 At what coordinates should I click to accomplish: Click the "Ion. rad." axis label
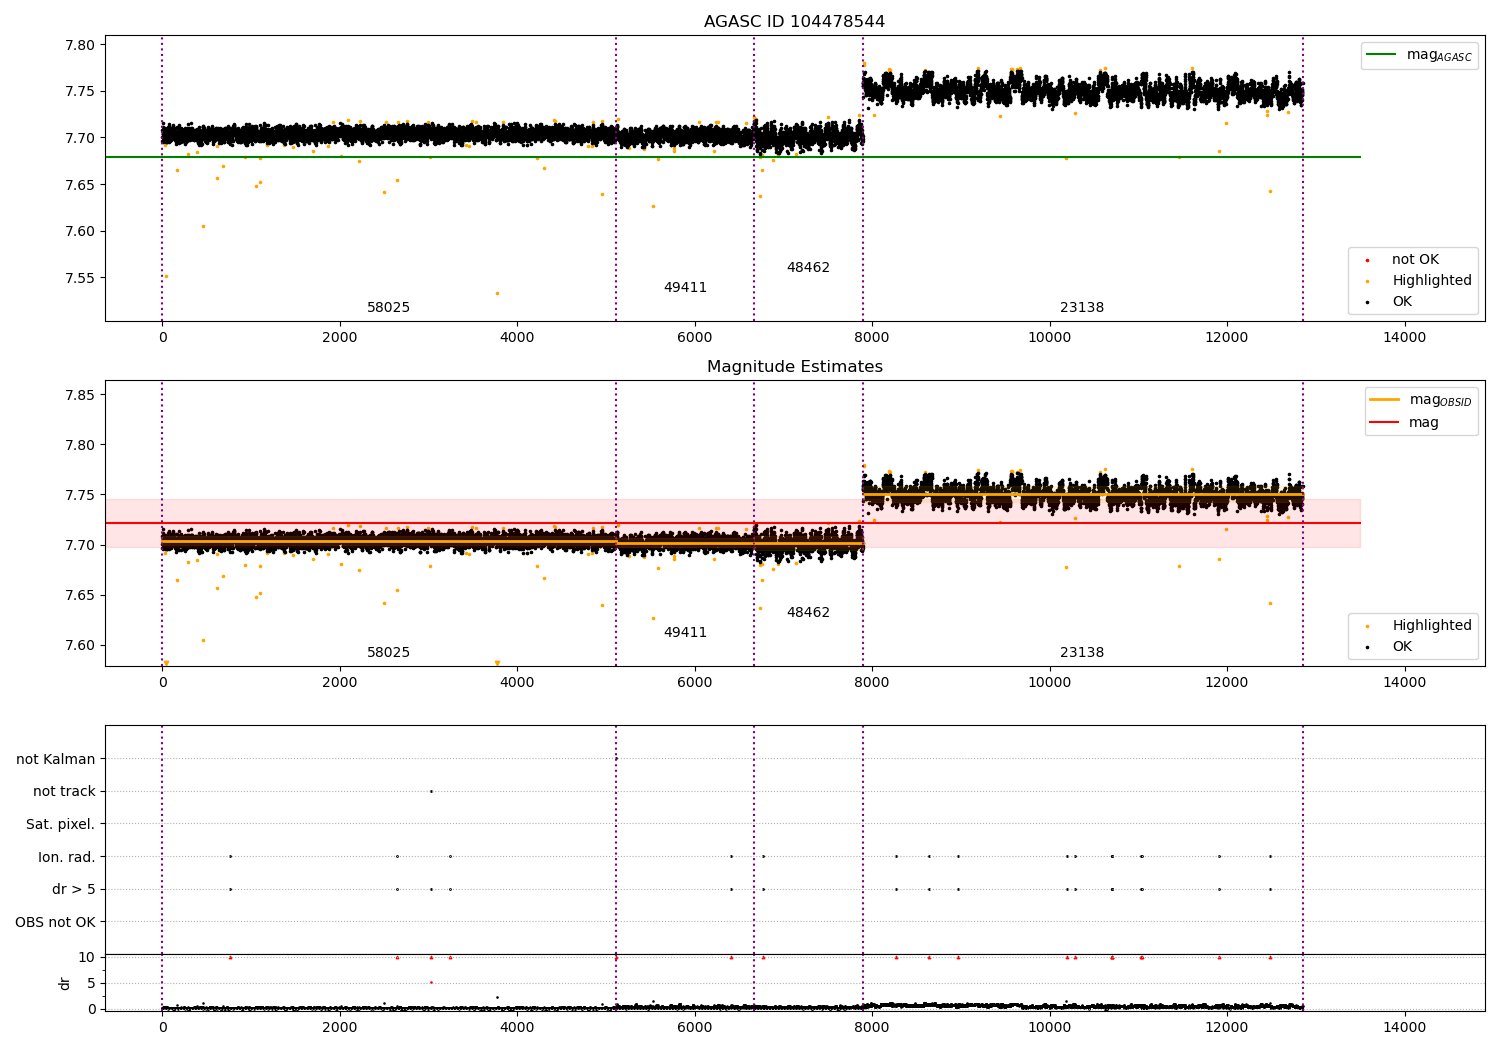(x=67, y=857)
